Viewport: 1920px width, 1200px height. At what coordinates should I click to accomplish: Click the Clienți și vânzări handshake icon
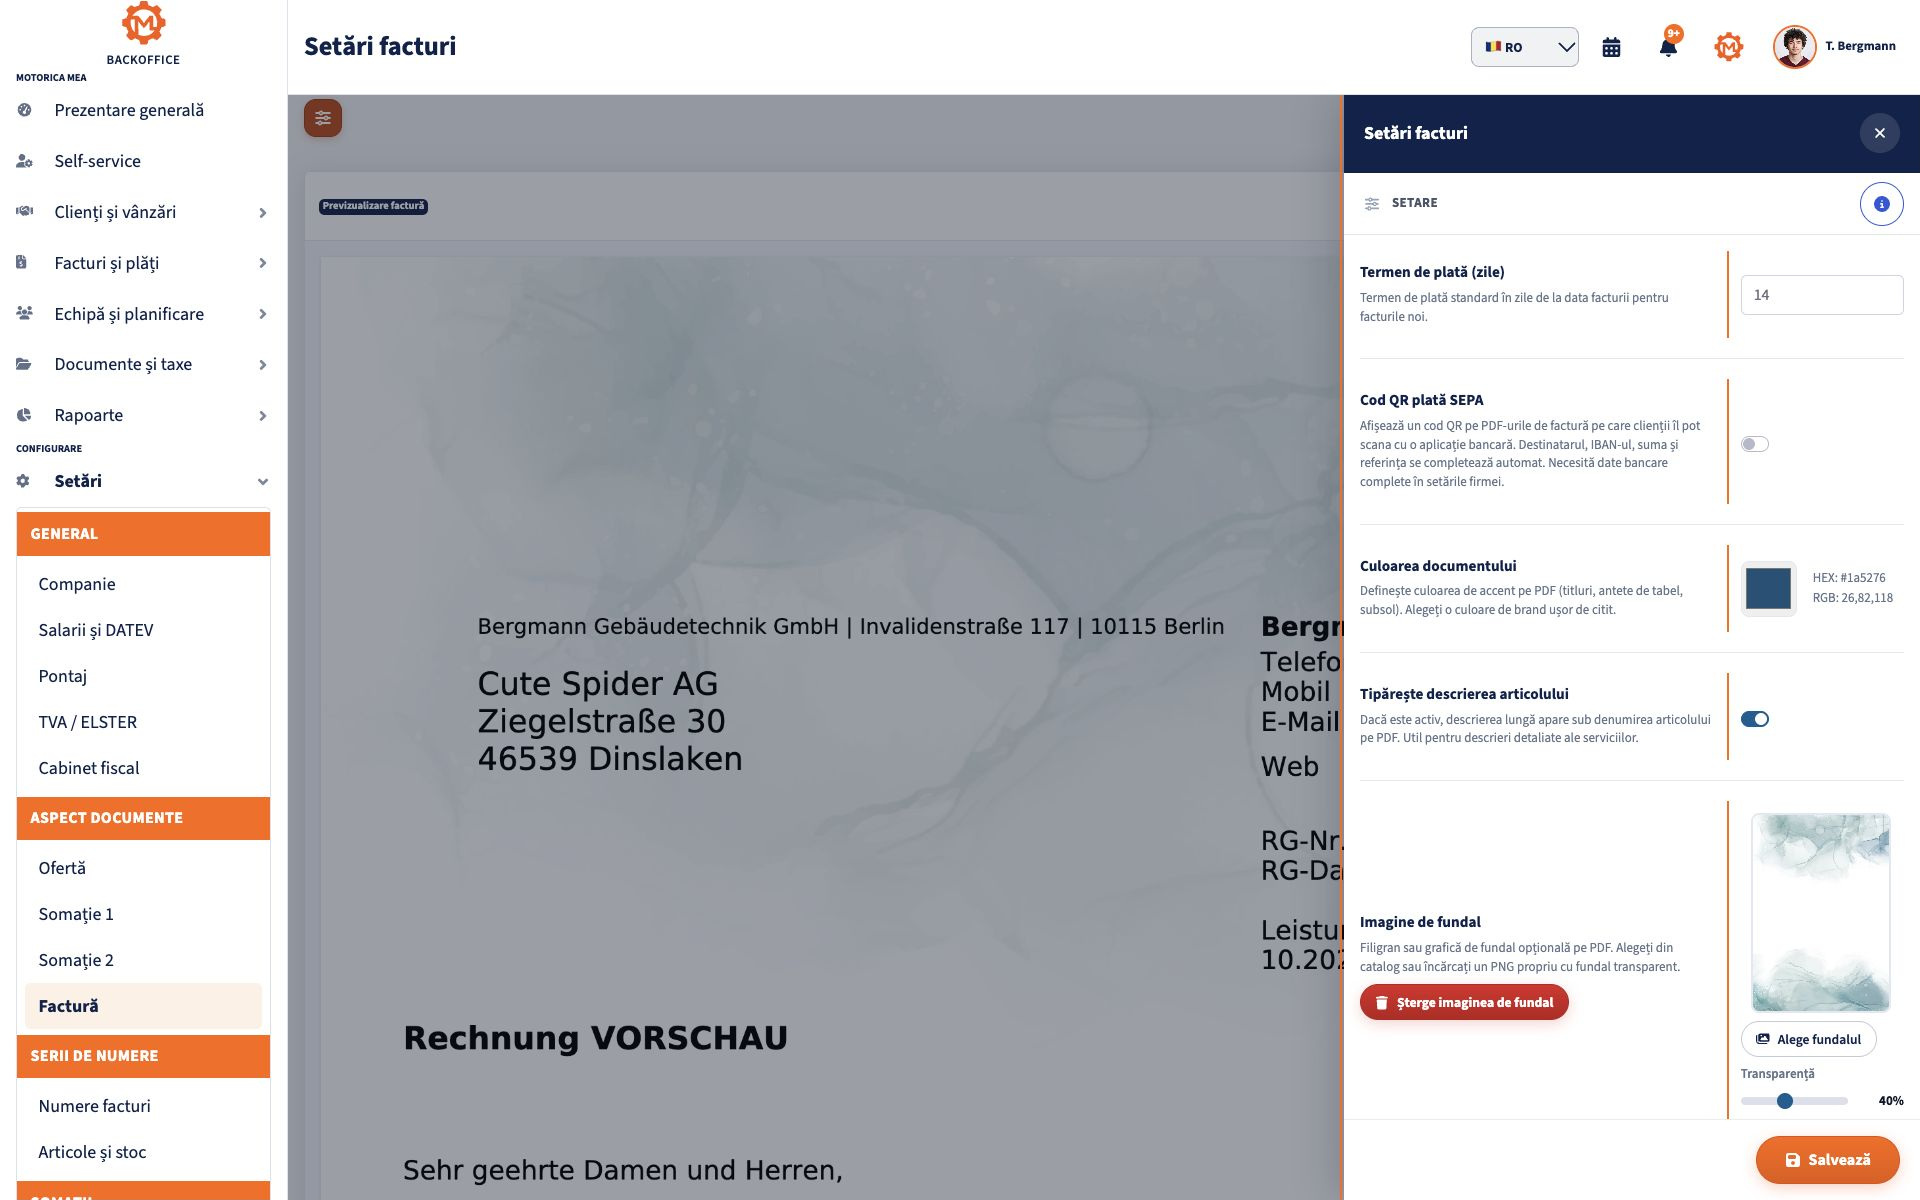pos(25,212)
